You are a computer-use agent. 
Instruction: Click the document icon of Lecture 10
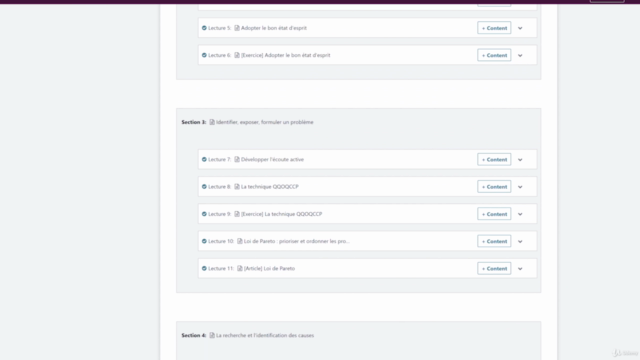240,241
